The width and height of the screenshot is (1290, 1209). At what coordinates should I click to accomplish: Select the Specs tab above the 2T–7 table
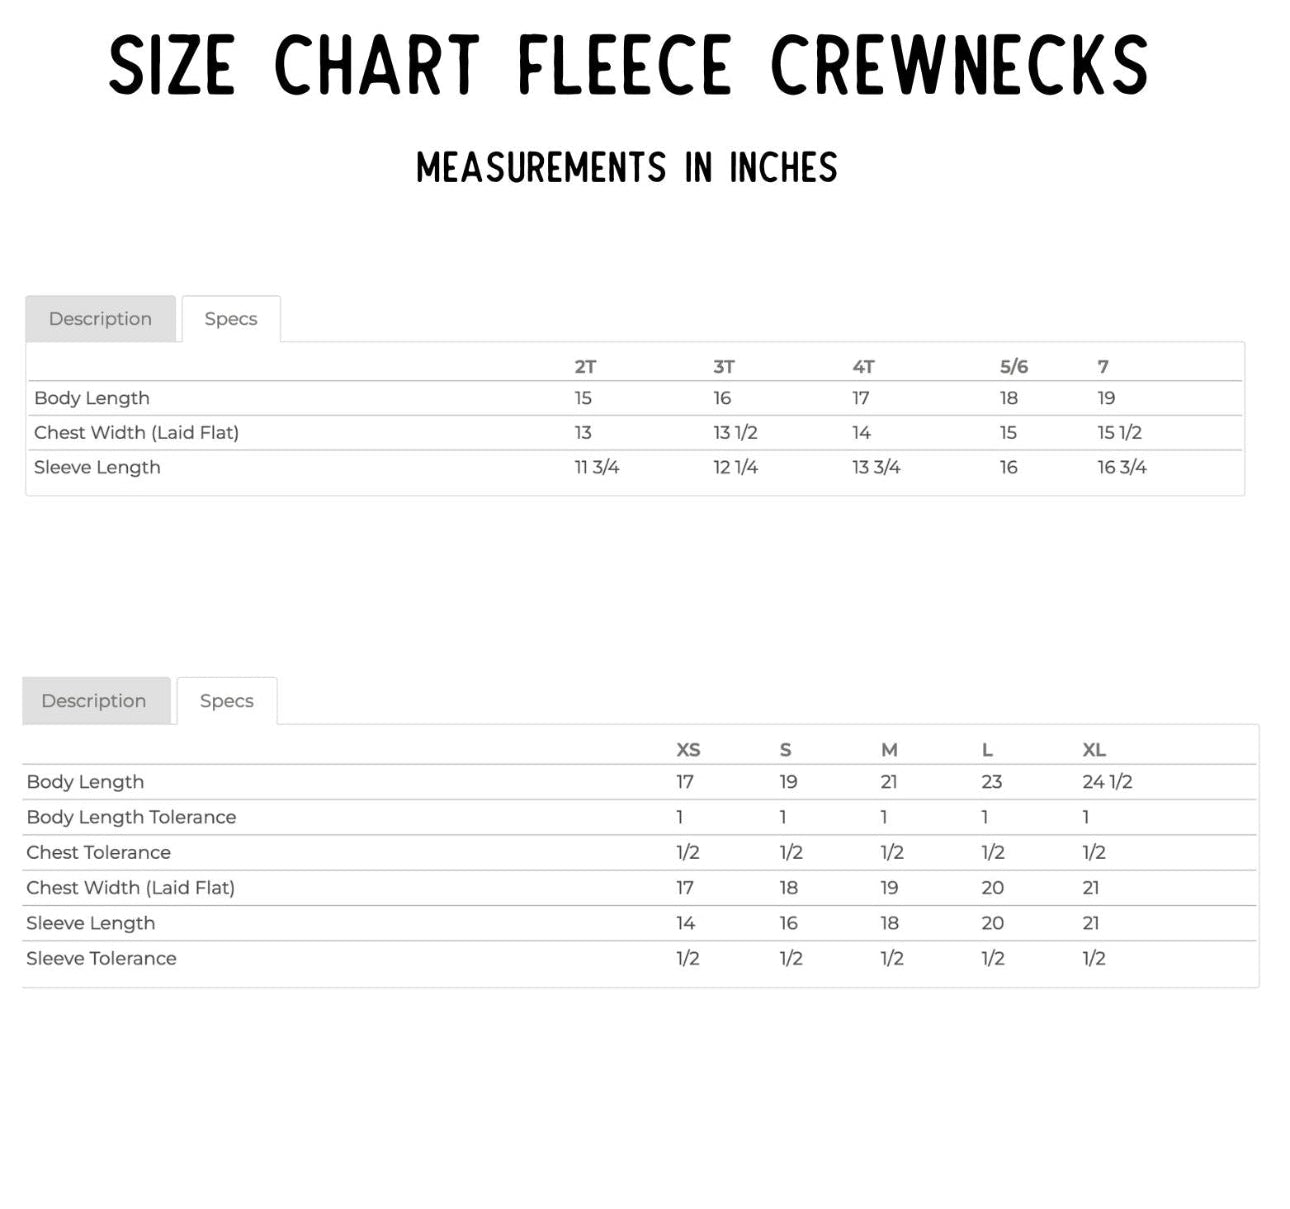[x=231, y=319]
